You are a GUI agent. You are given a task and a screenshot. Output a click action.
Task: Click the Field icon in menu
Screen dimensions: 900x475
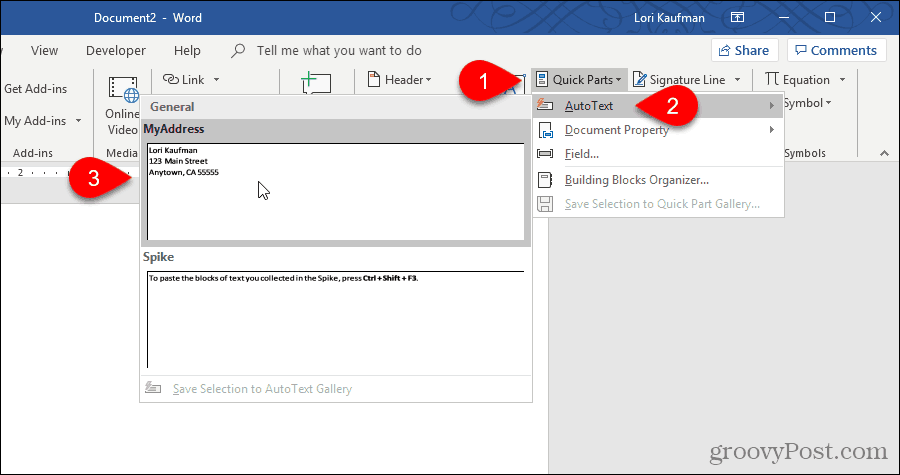[545, 154]
